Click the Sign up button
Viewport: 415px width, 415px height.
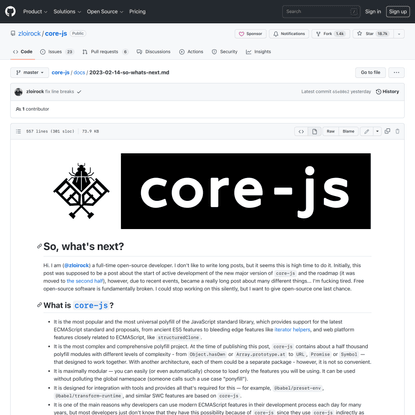coord(398,12)
